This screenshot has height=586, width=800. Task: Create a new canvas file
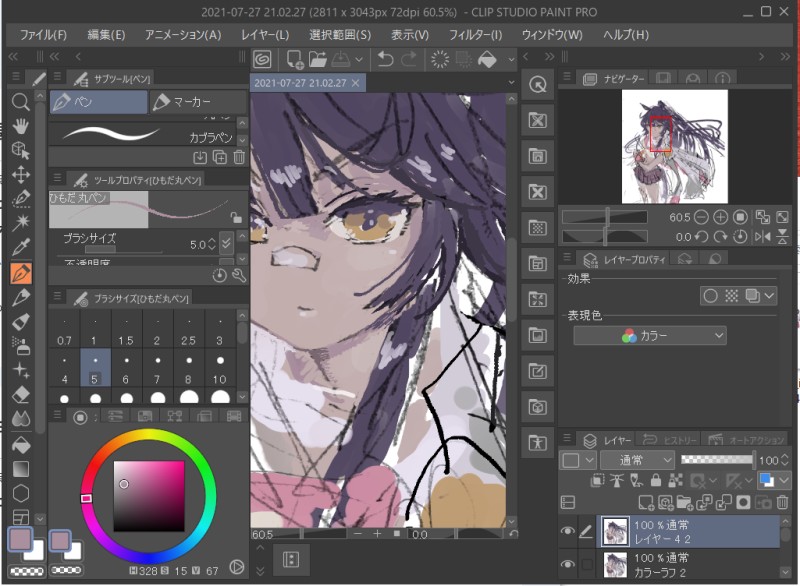294,59
